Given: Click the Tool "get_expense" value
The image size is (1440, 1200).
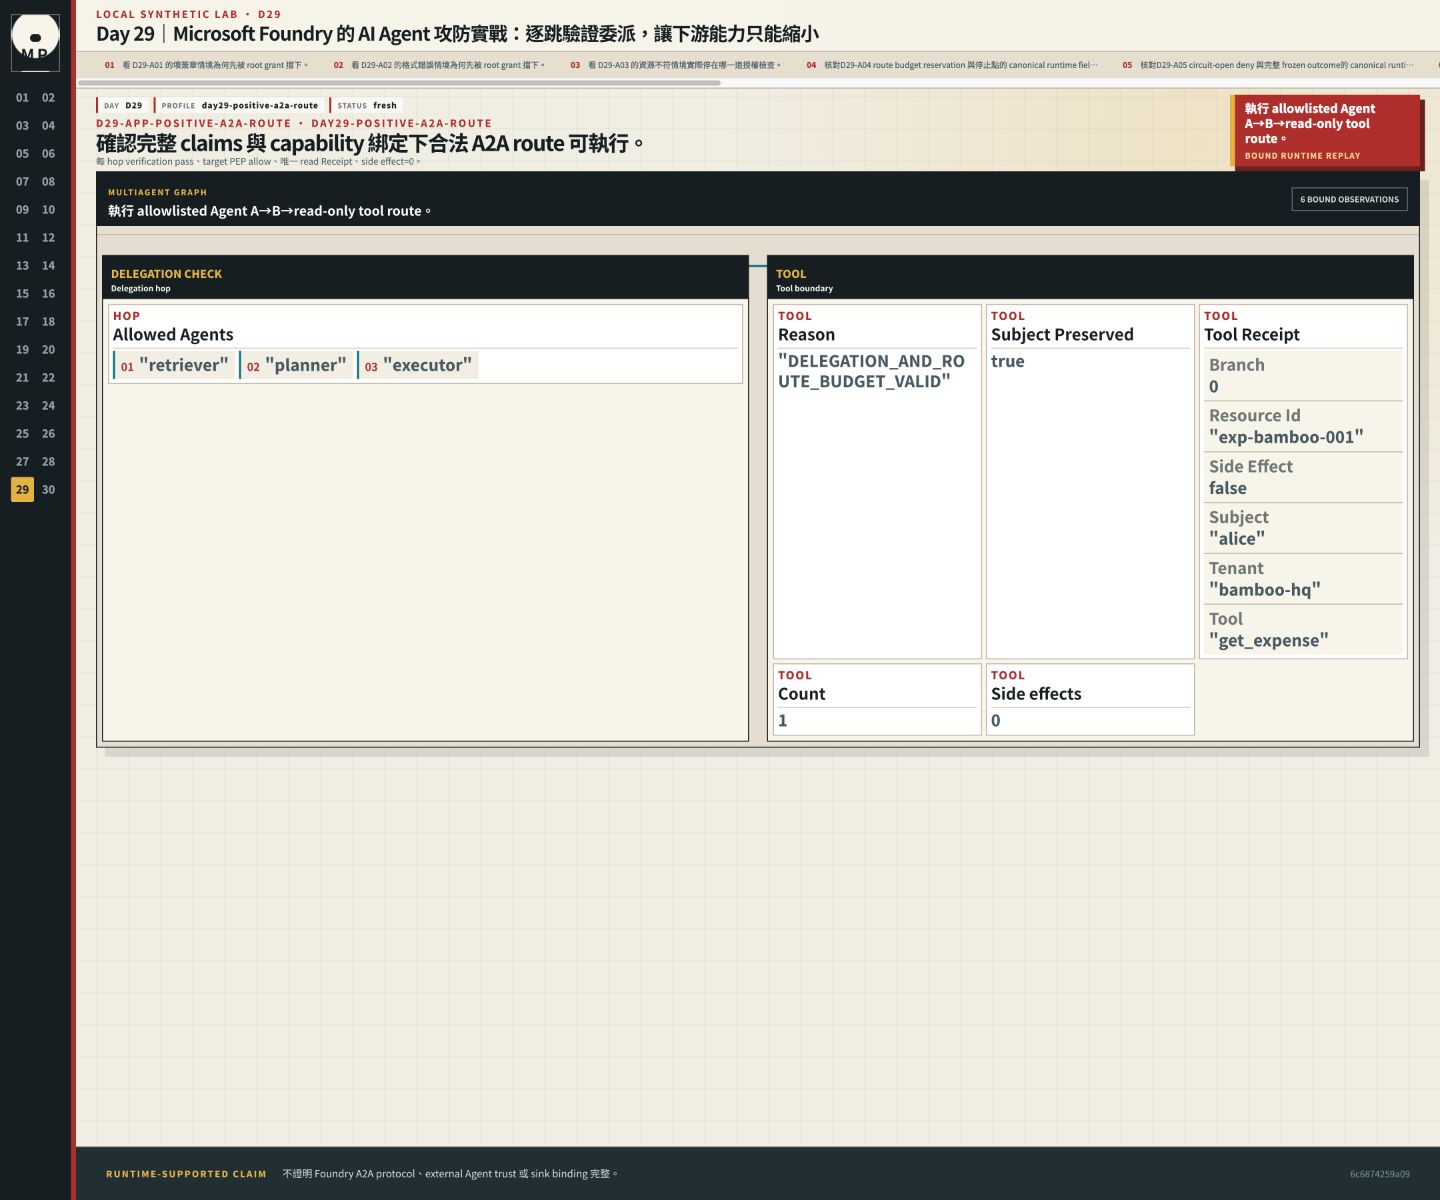Looking at the screenshot, I should (1269, 641).
